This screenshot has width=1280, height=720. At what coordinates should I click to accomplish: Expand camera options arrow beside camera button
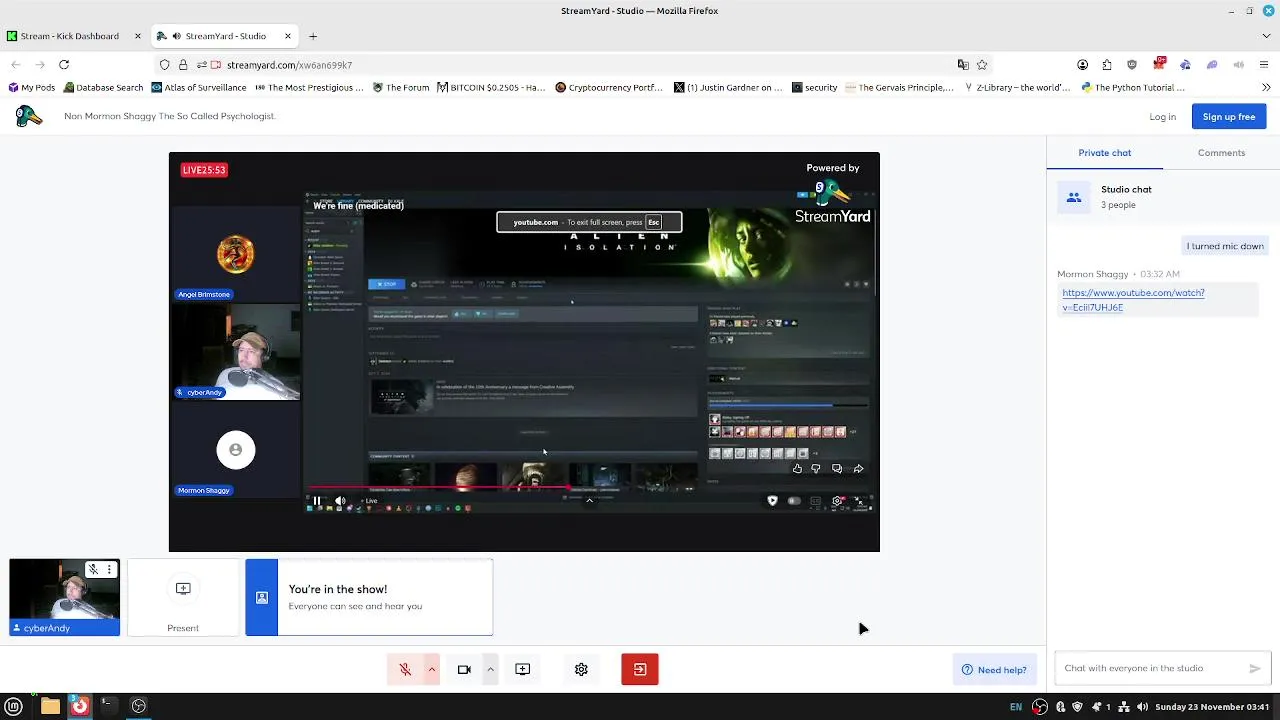click(490, 669)
